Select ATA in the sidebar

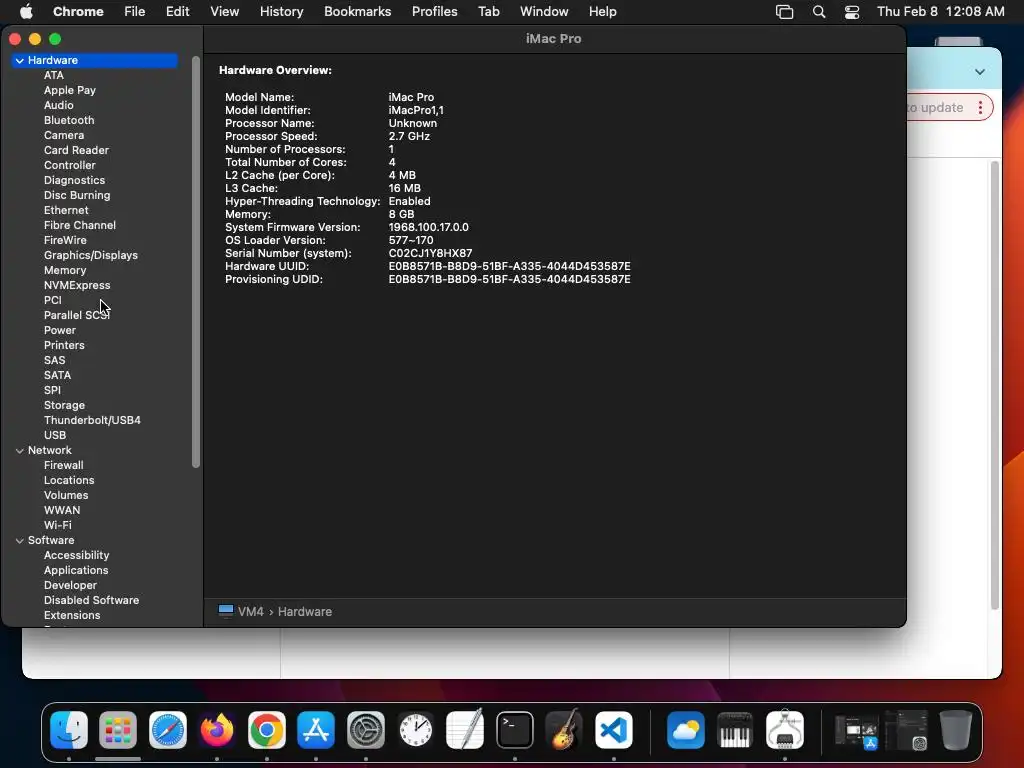point(54,75)
